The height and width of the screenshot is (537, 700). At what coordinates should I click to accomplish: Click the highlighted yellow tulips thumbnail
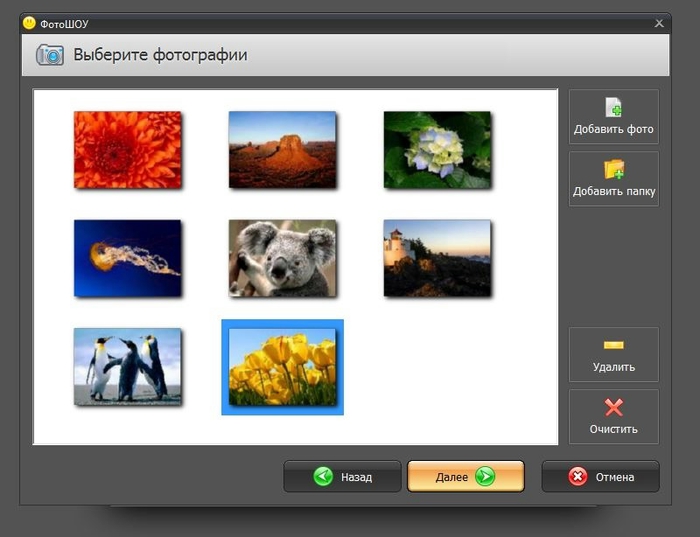tap(282, 367)
